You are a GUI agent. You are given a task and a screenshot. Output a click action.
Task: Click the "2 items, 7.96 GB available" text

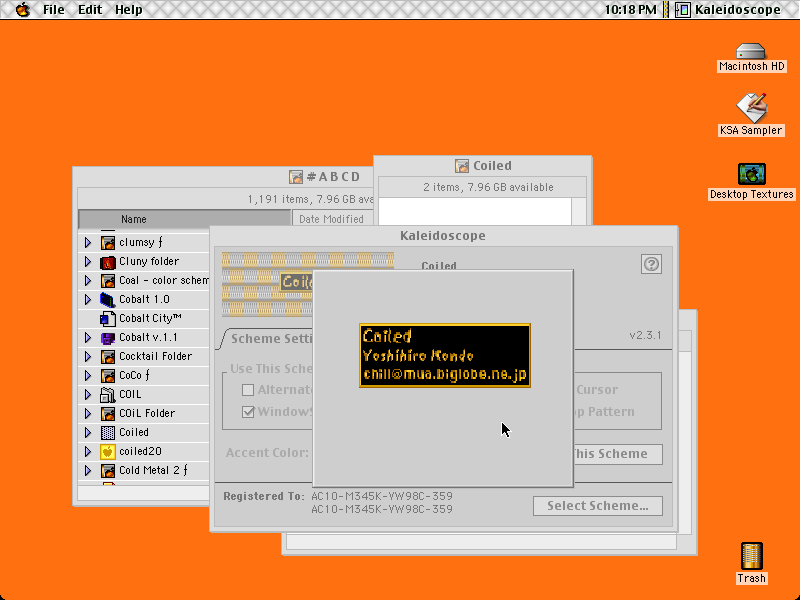point(488,187)
